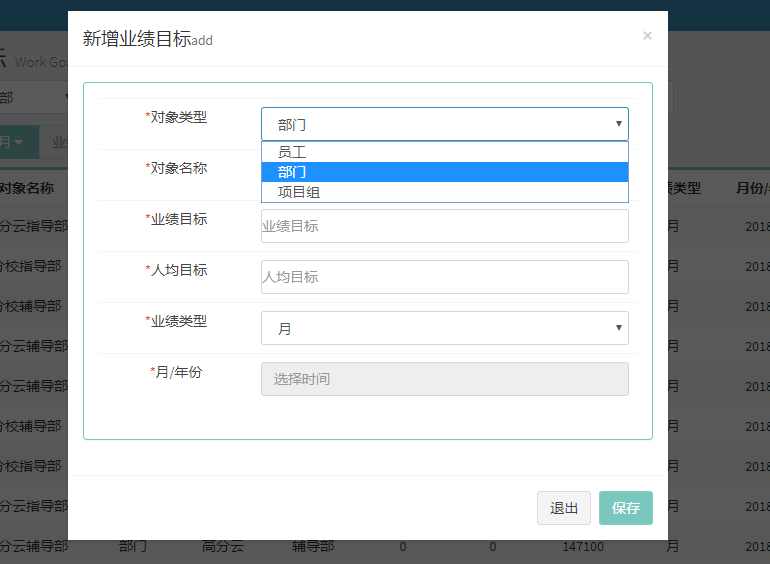Click the 人均目标 text field
This screenshot has width=770, height=564.
[444, 277]
